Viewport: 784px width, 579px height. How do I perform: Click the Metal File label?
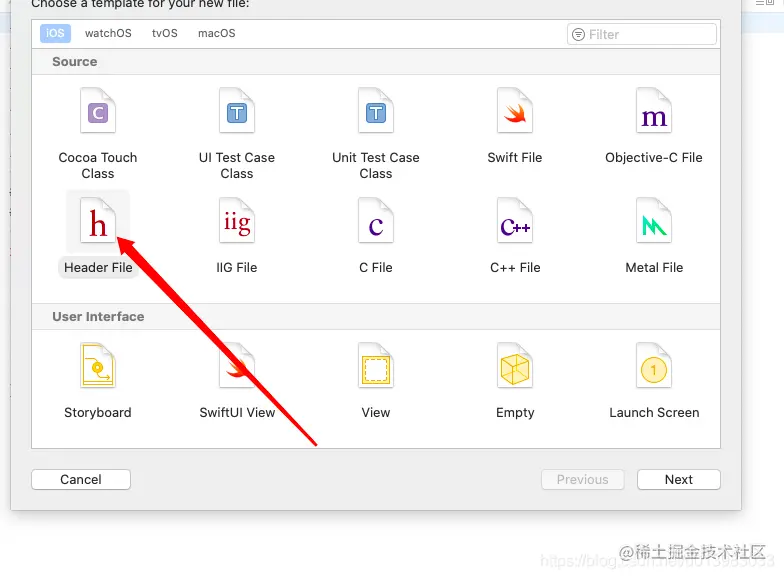click(654, 268)
